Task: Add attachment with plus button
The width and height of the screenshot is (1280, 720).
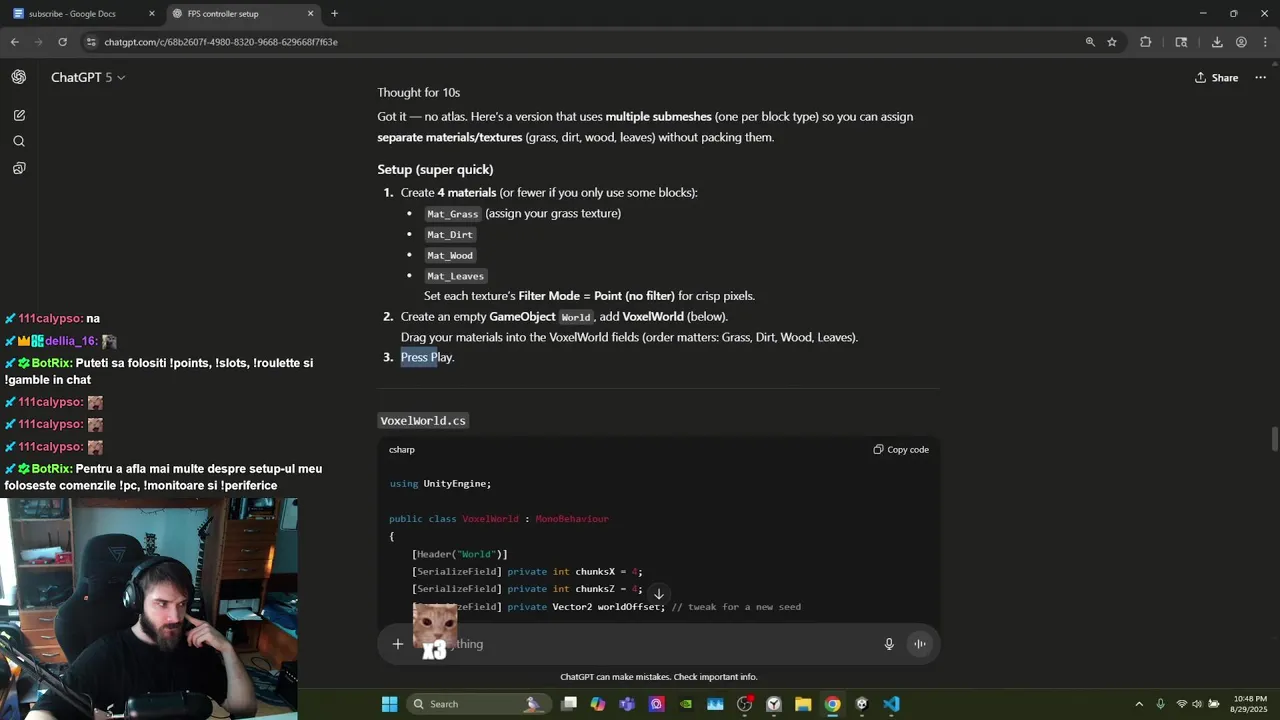Action: point(398,644)
